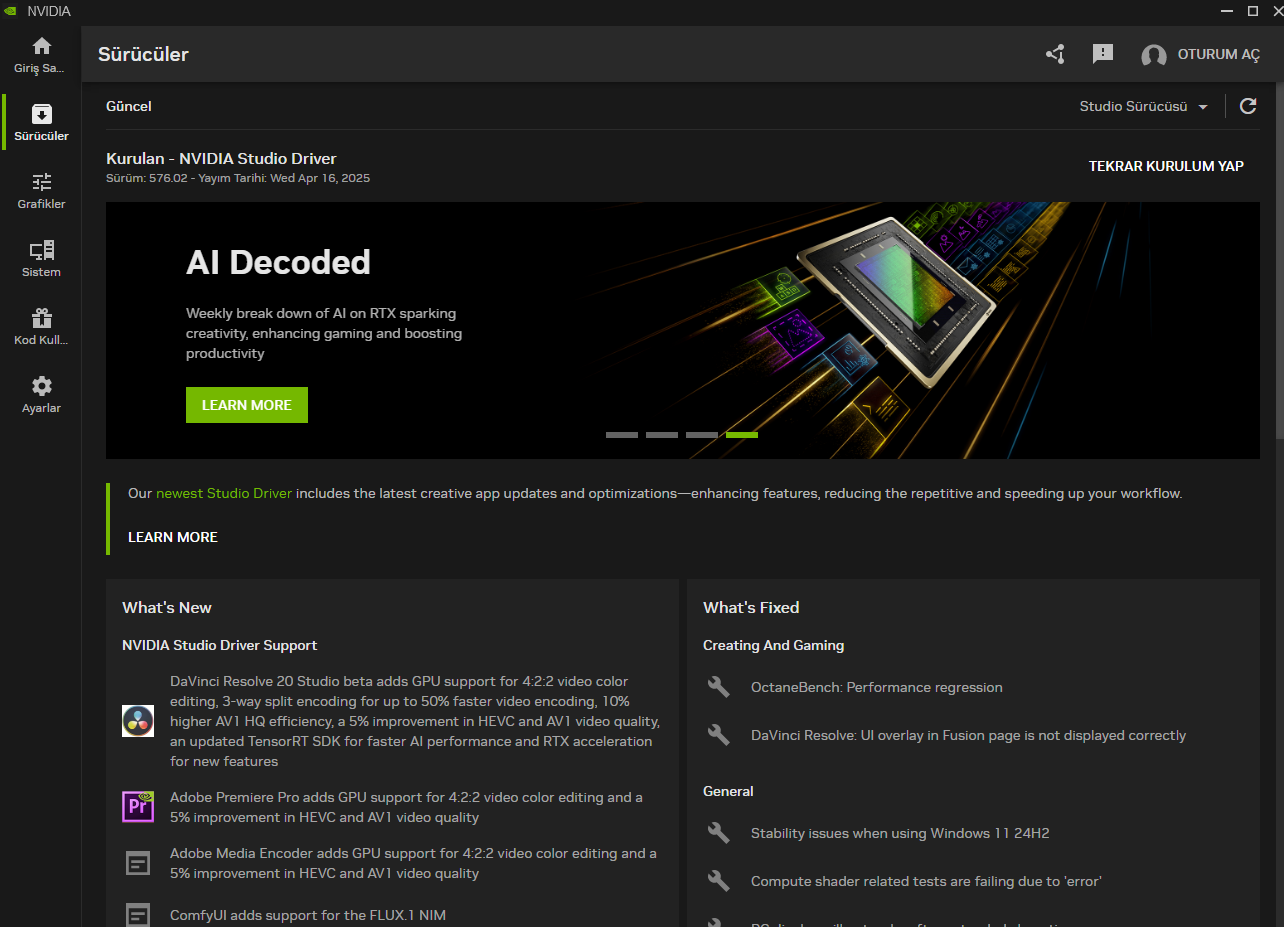Image resolution: width=1284 pixels, height=927 pixels.
Task: Click the share icon in header
Action: point(1055,54)
